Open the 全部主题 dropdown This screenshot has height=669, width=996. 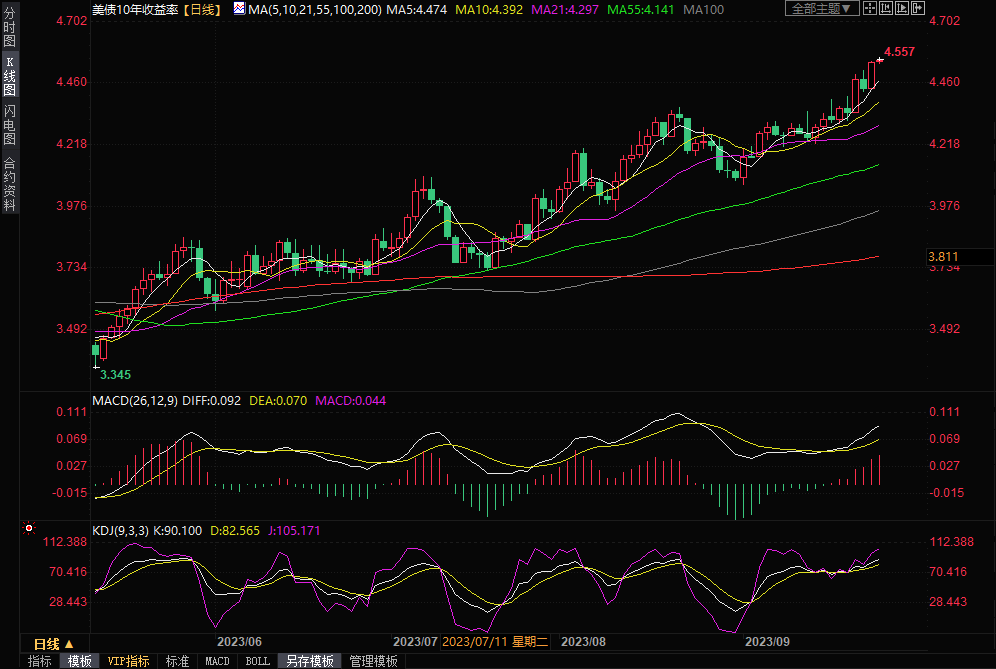pos(822,8)
